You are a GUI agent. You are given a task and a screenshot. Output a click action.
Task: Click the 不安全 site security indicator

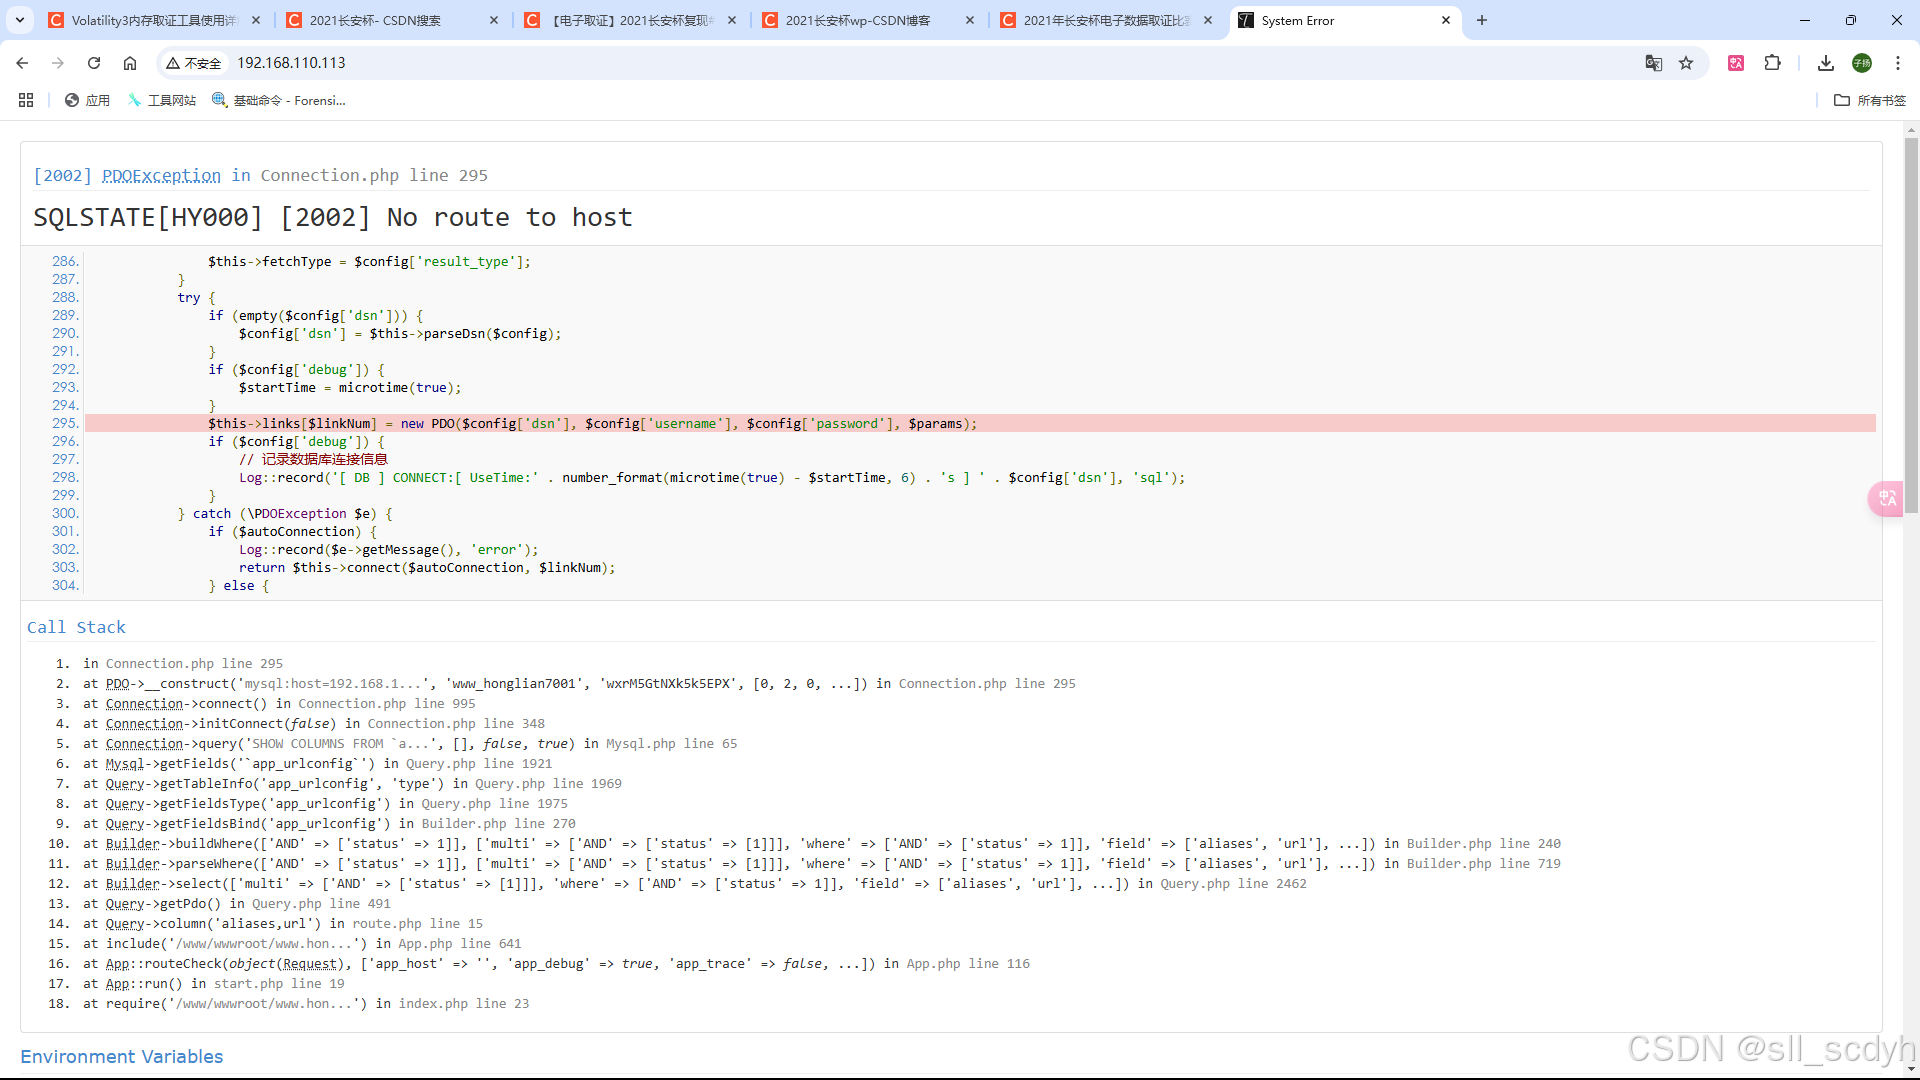(194, 63)
